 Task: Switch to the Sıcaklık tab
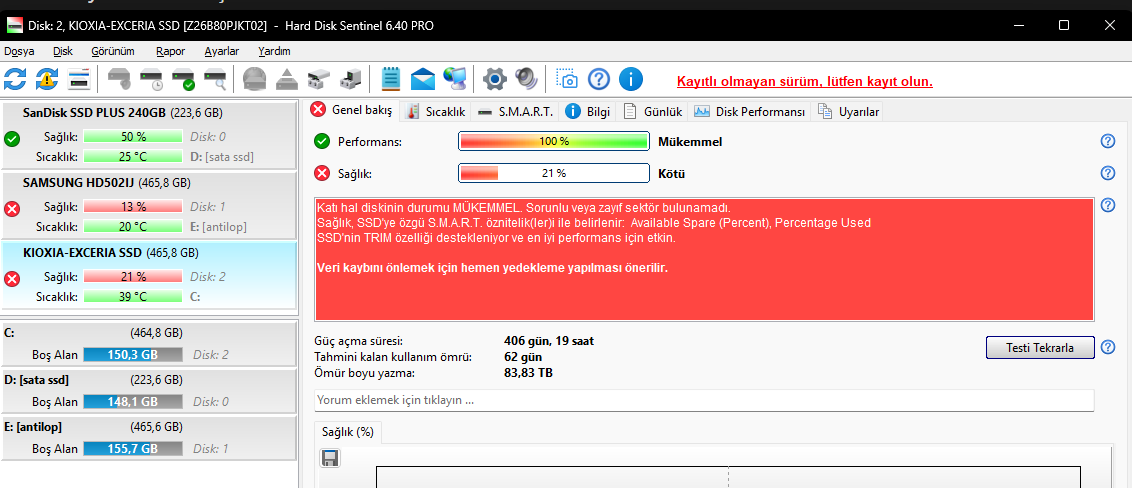(436, 112)
